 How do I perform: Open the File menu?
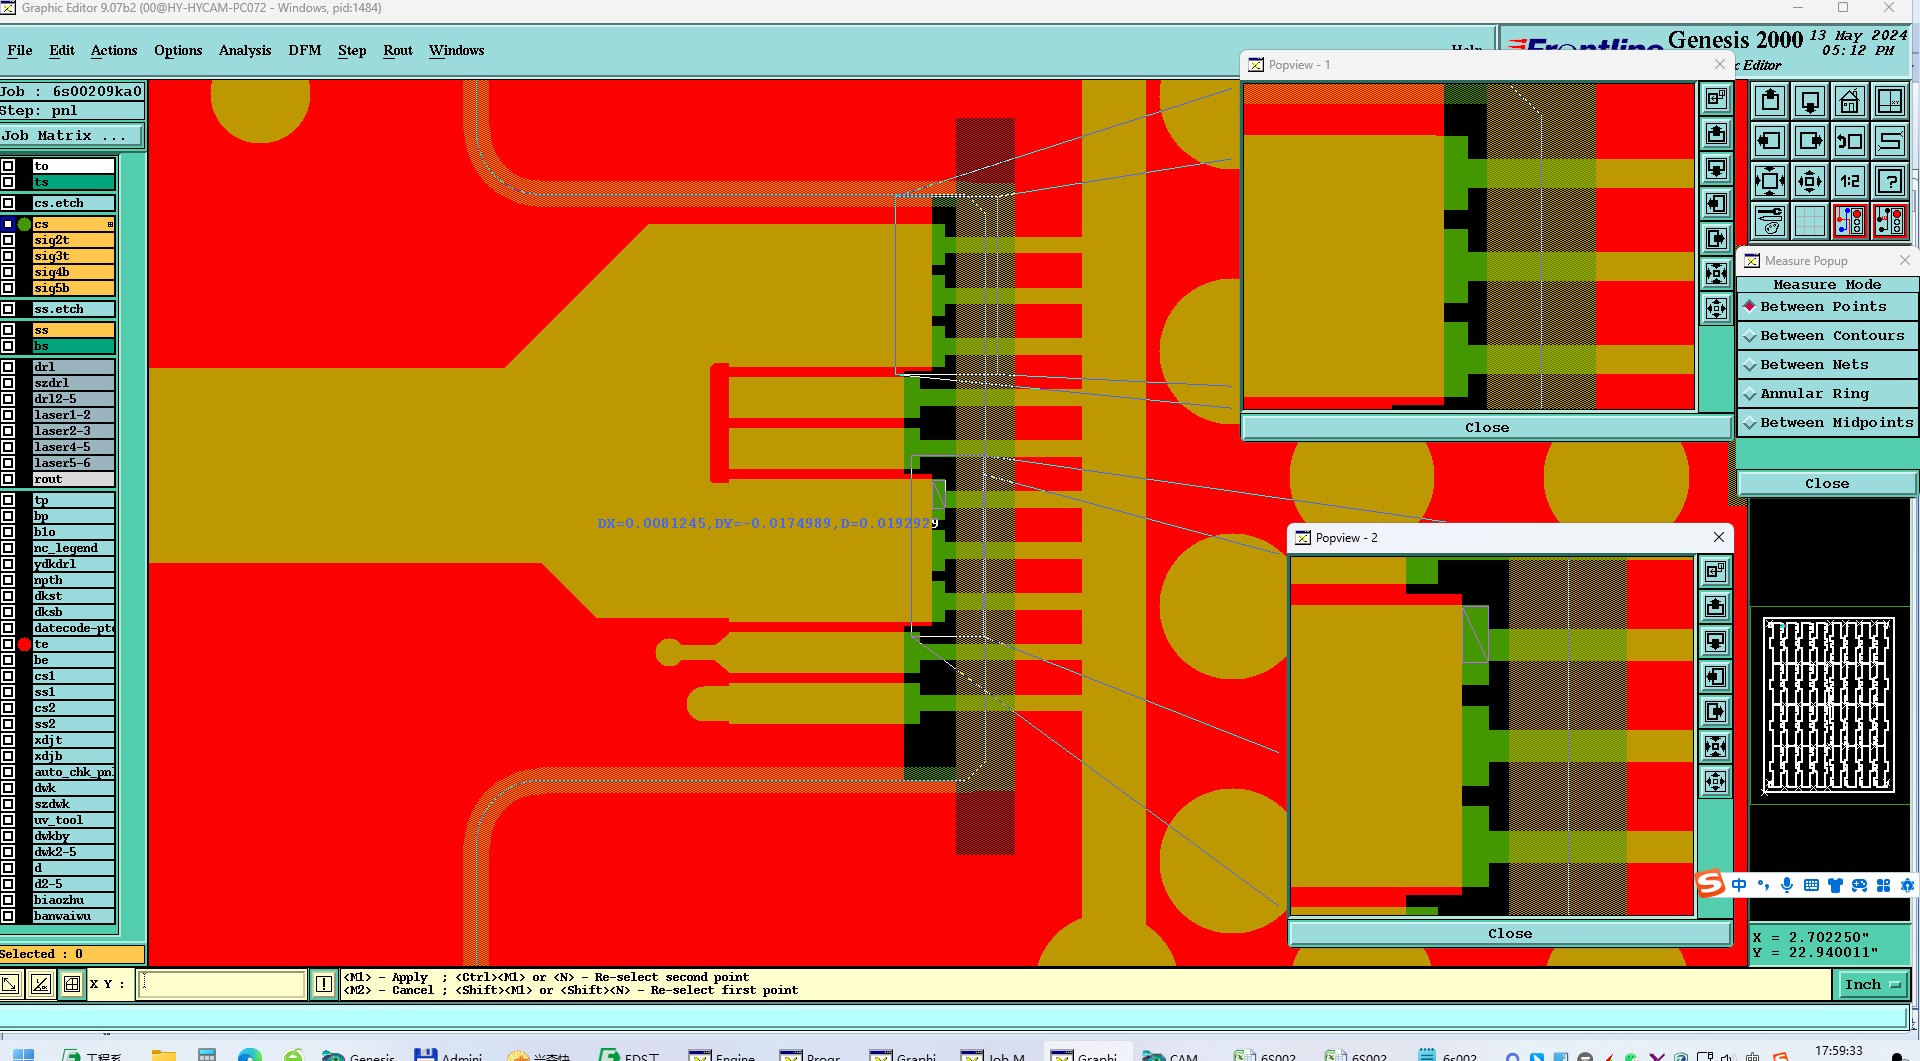click(20, 50)
